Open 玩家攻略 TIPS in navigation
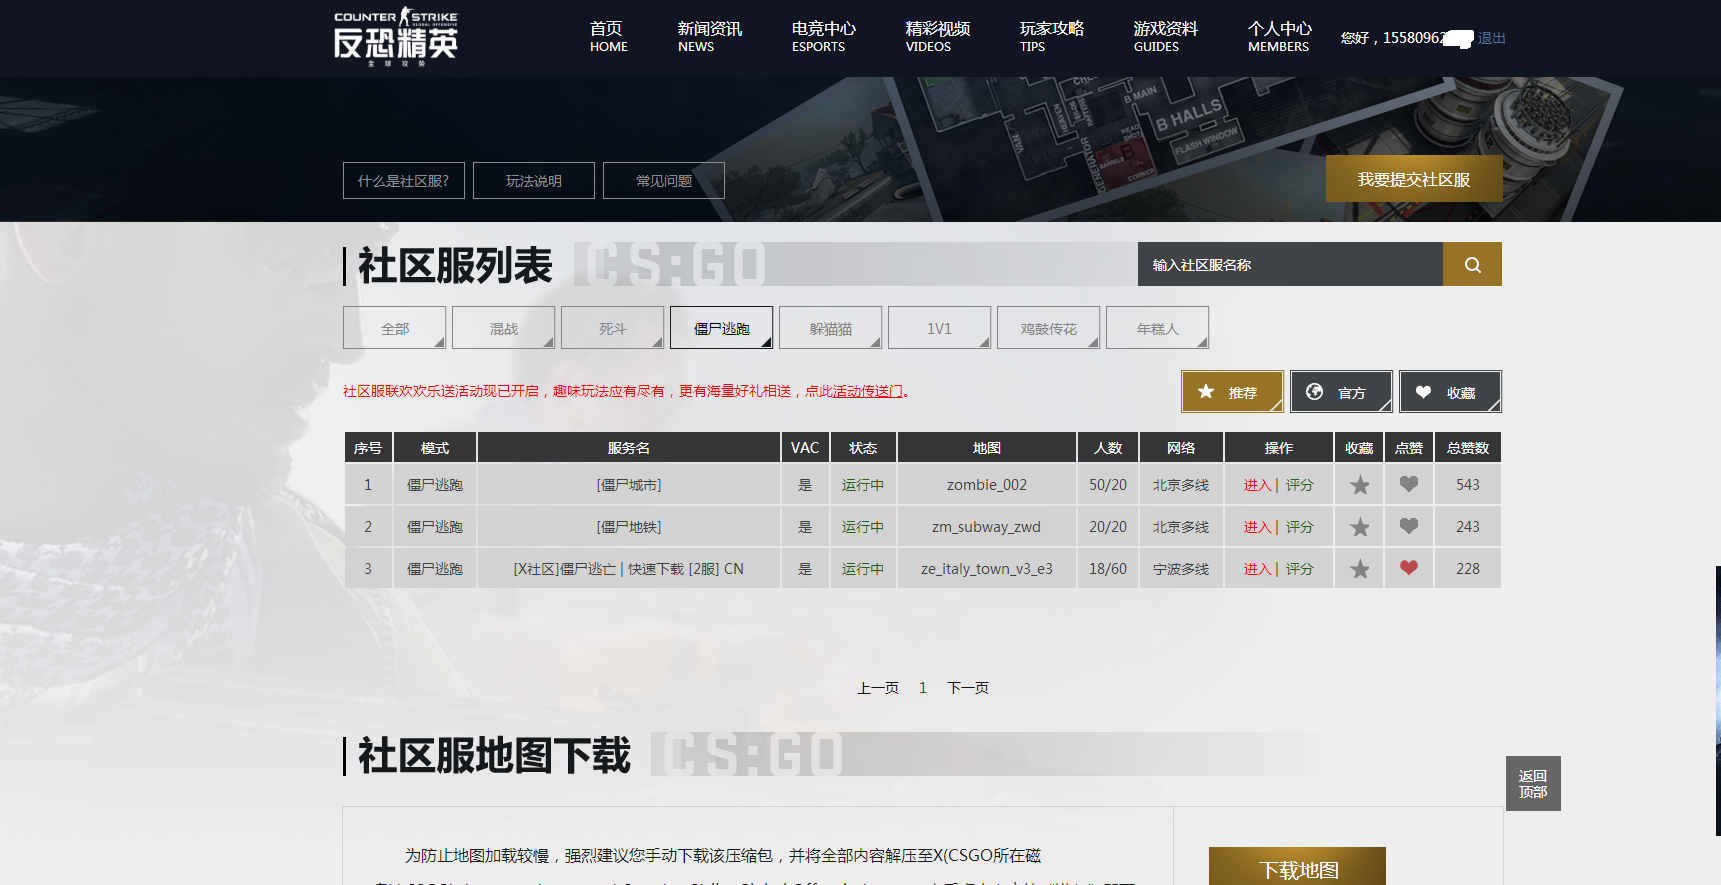 click(1051, 37)
